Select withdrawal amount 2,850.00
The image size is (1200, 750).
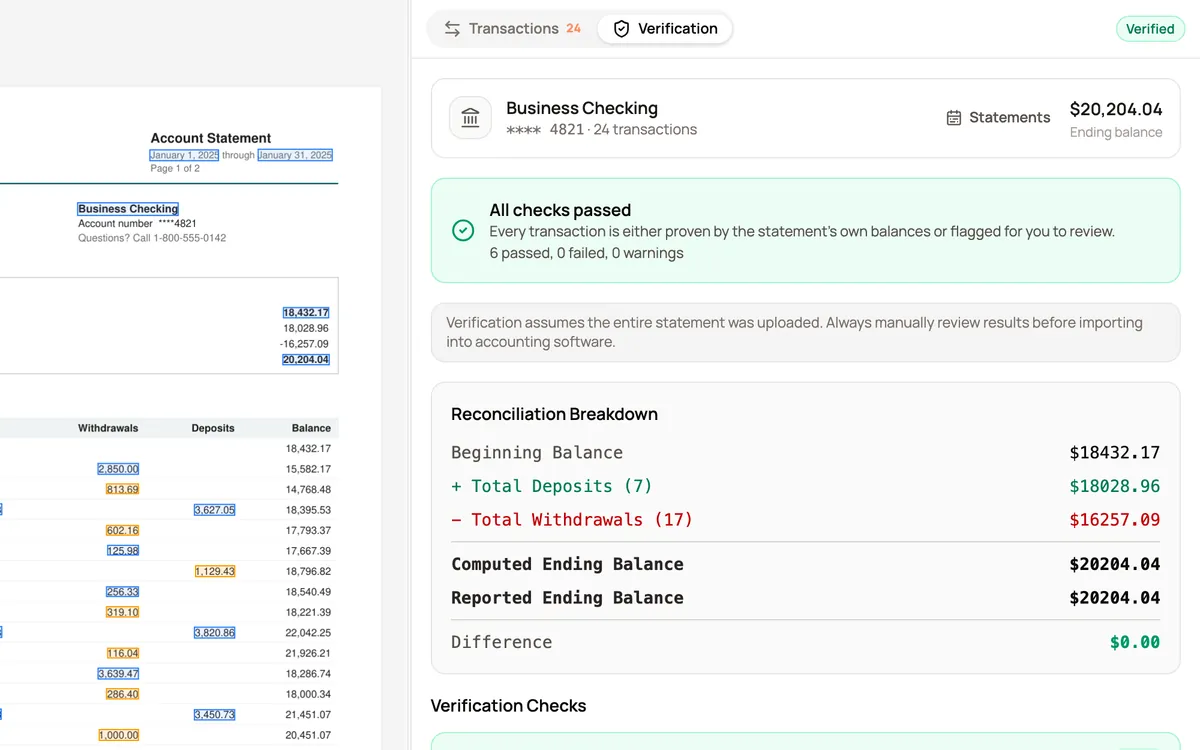pos(118,469)
